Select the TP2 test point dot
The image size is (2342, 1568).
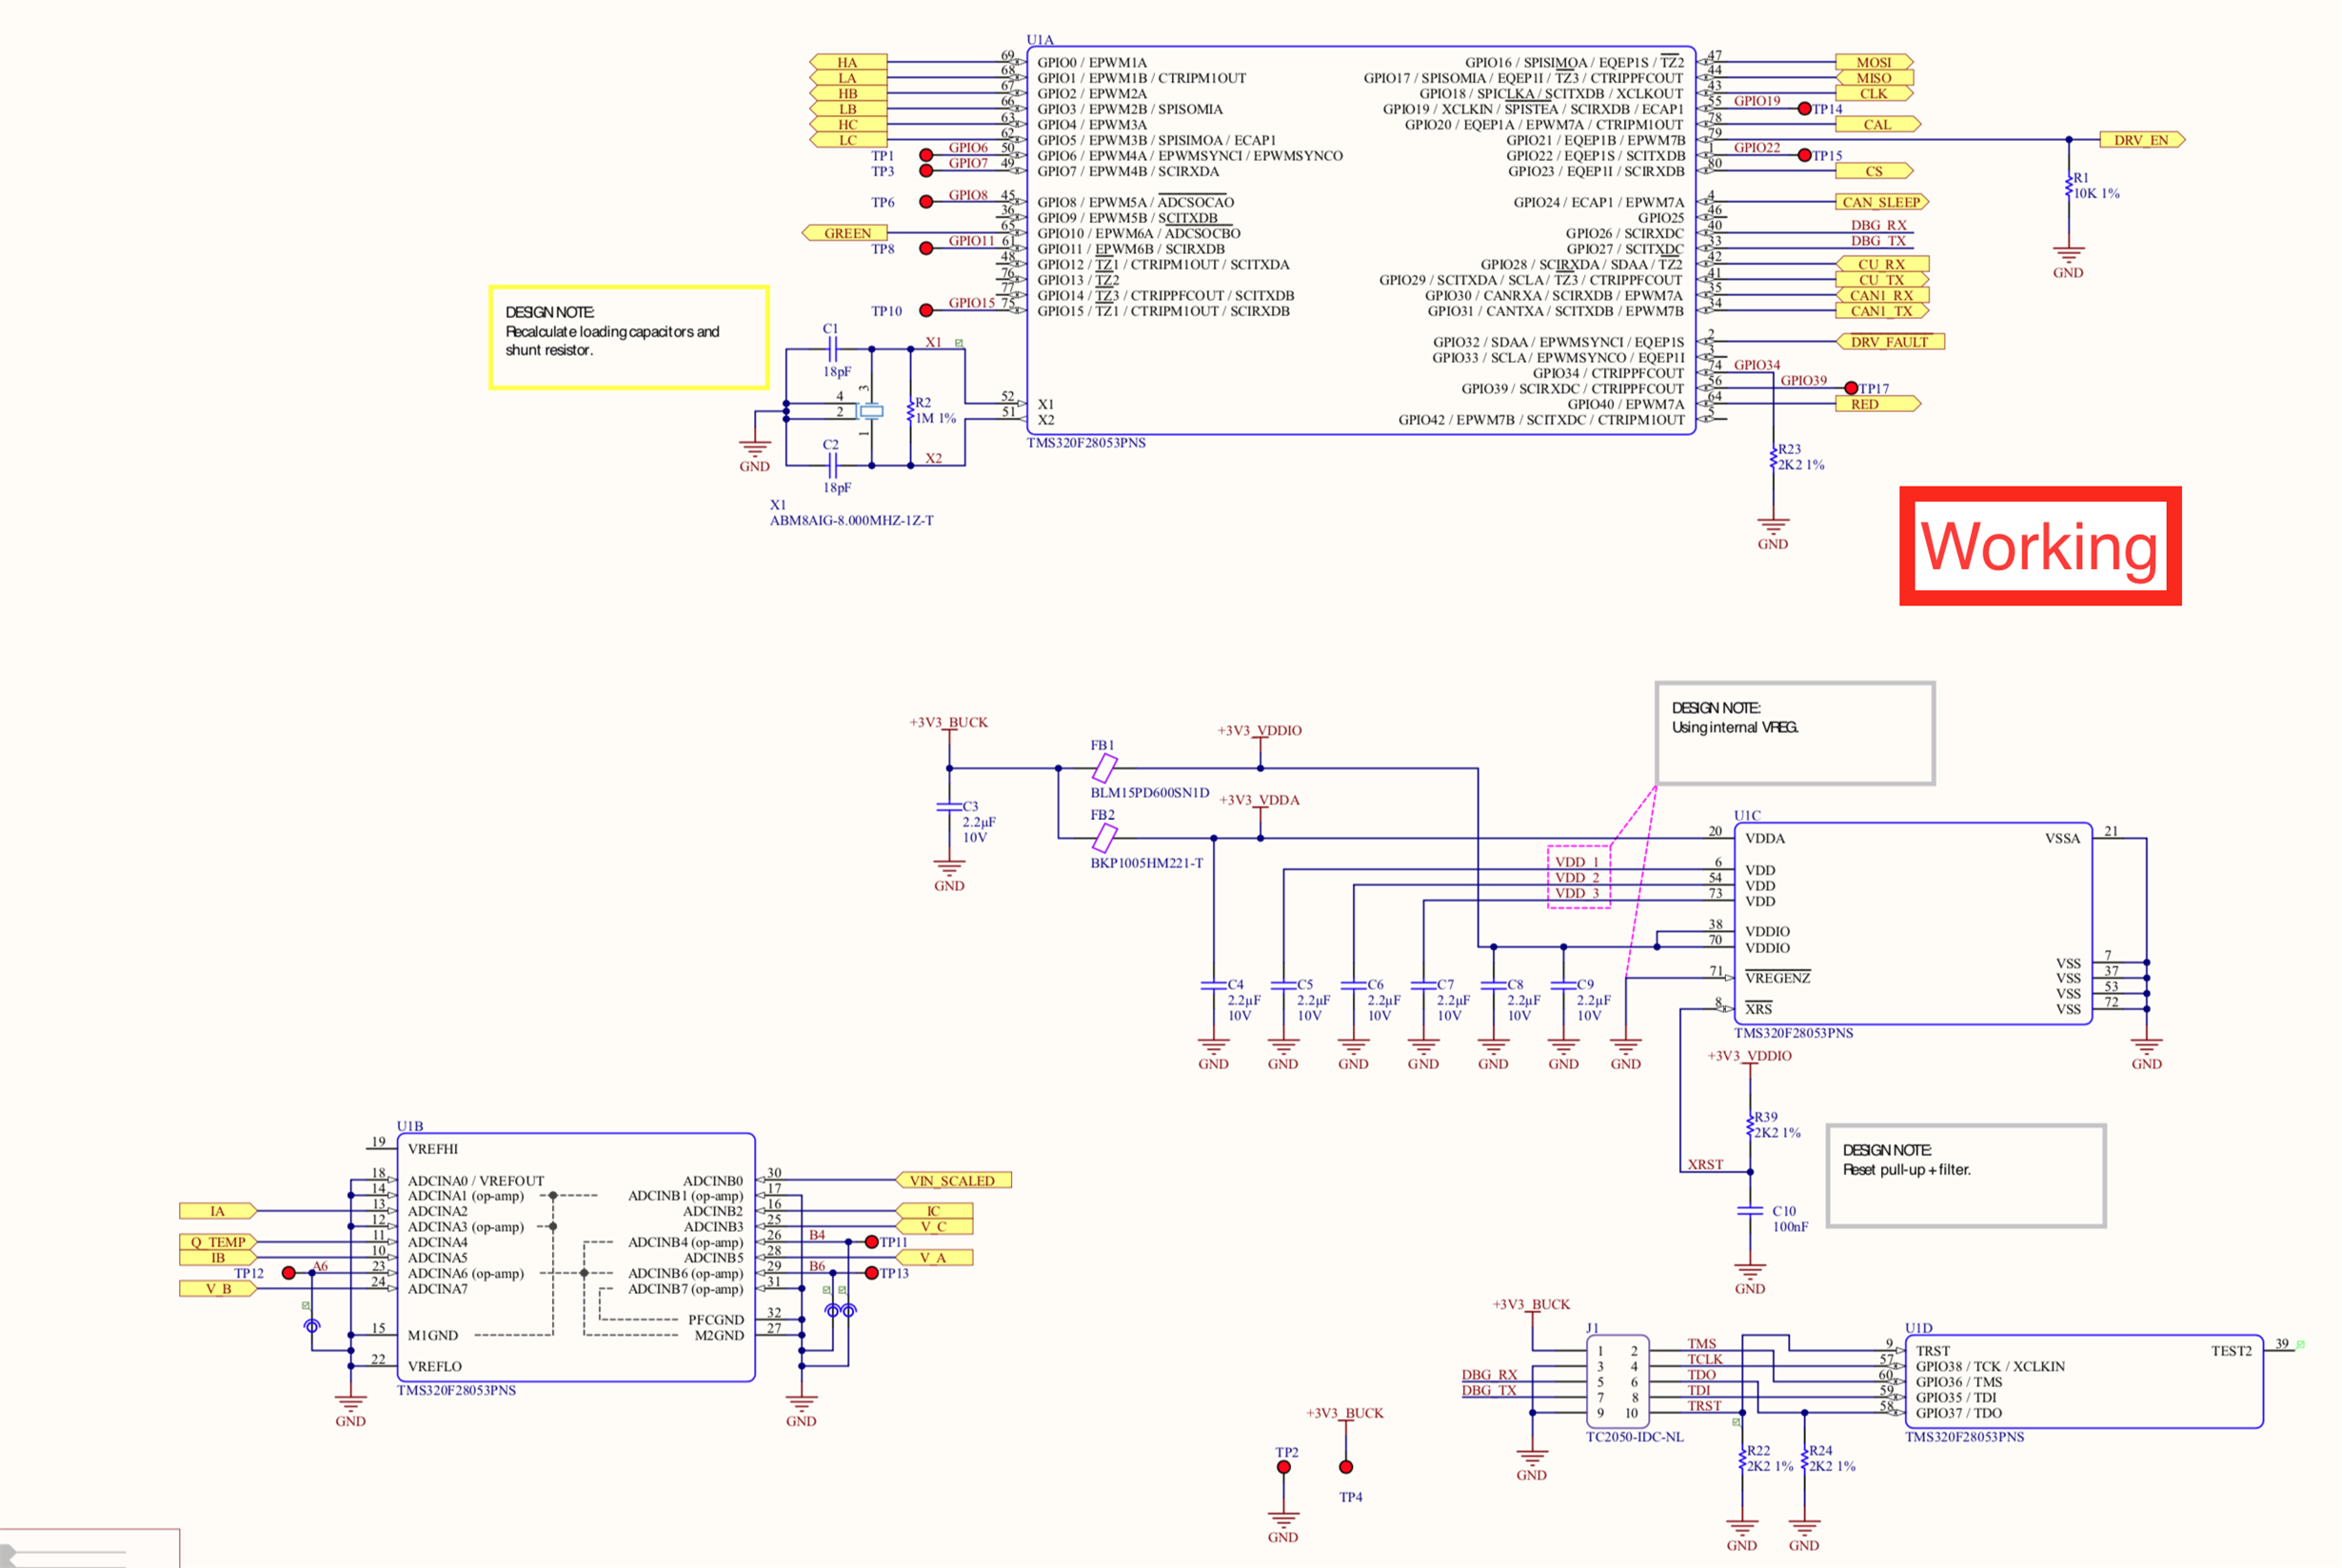[1283, 1467]
